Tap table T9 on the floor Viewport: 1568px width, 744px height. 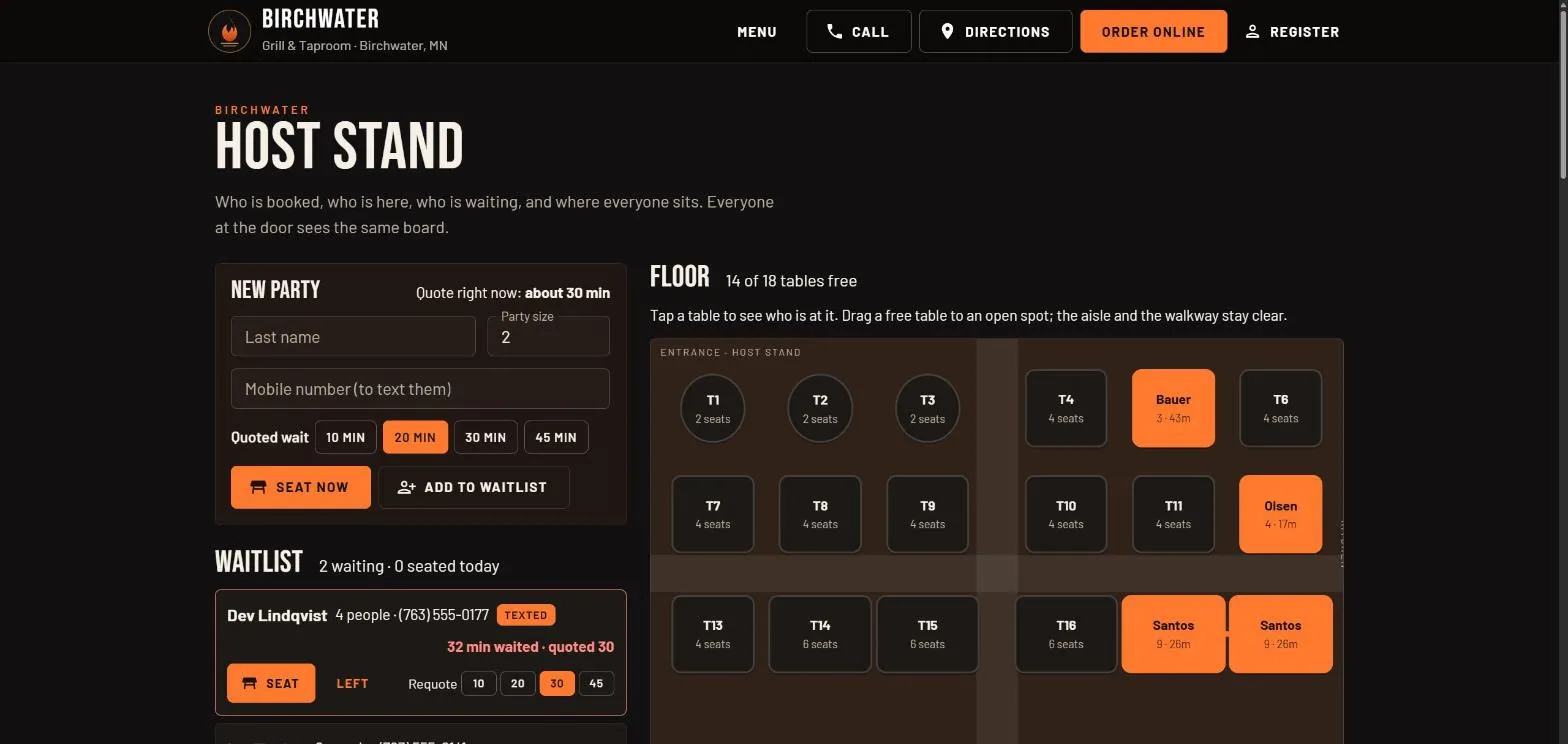(x=928, y=514)
